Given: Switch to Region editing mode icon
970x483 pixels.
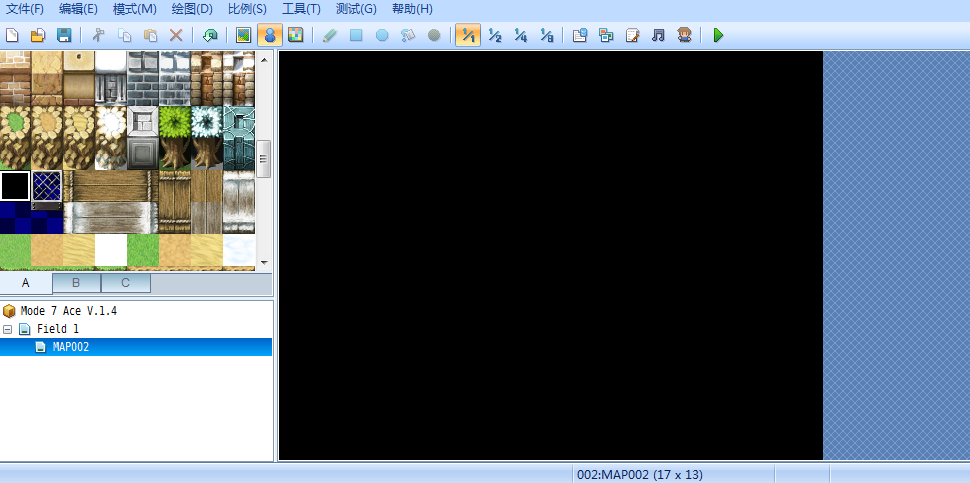Looking at the screenshot, I should (296, 35).
